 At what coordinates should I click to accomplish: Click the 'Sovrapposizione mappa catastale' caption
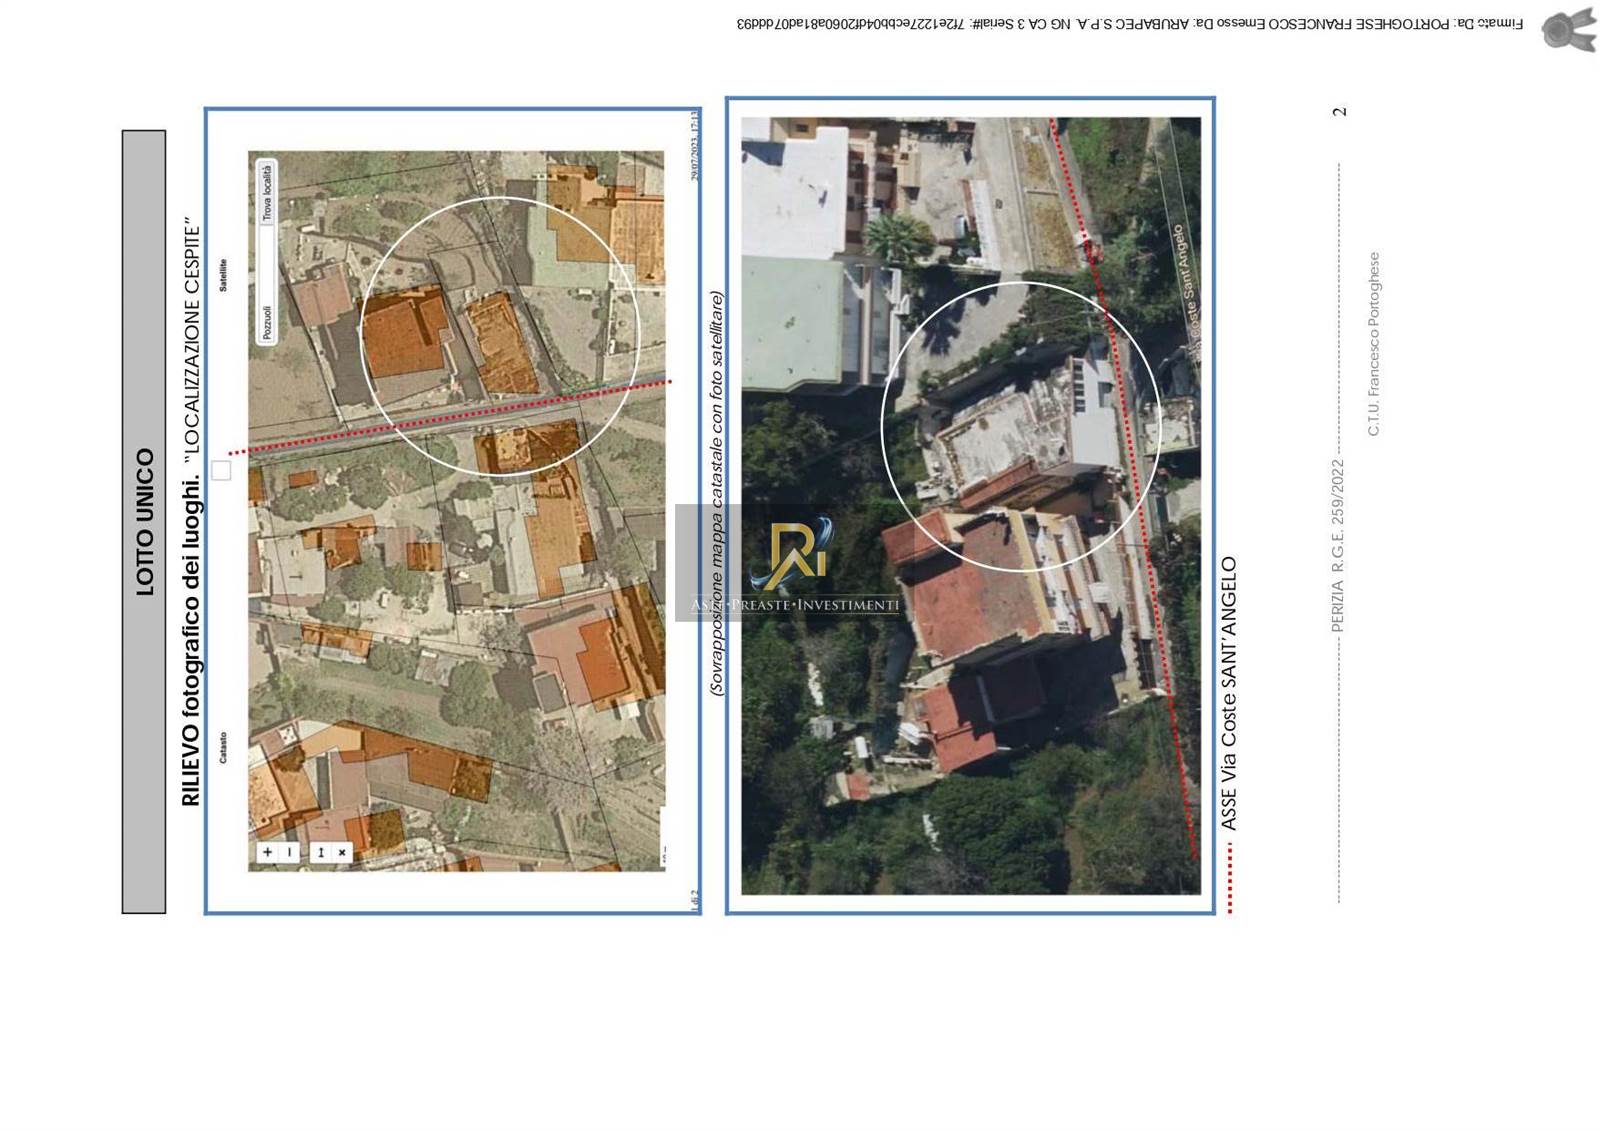tap(716, 493)
